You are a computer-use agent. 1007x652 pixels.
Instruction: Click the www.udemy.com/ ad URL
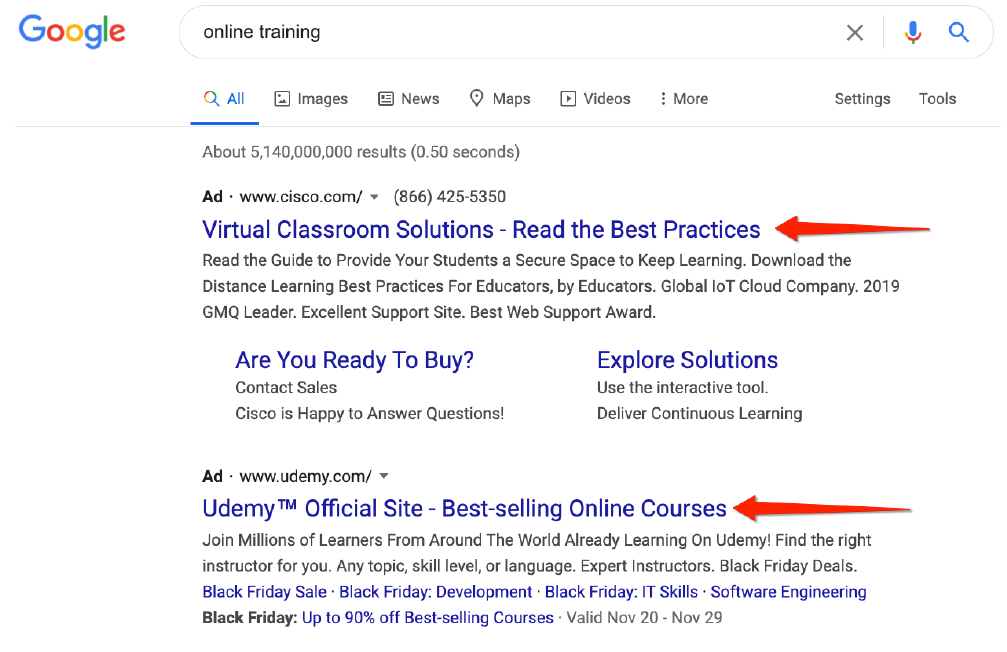coord(306,477)
